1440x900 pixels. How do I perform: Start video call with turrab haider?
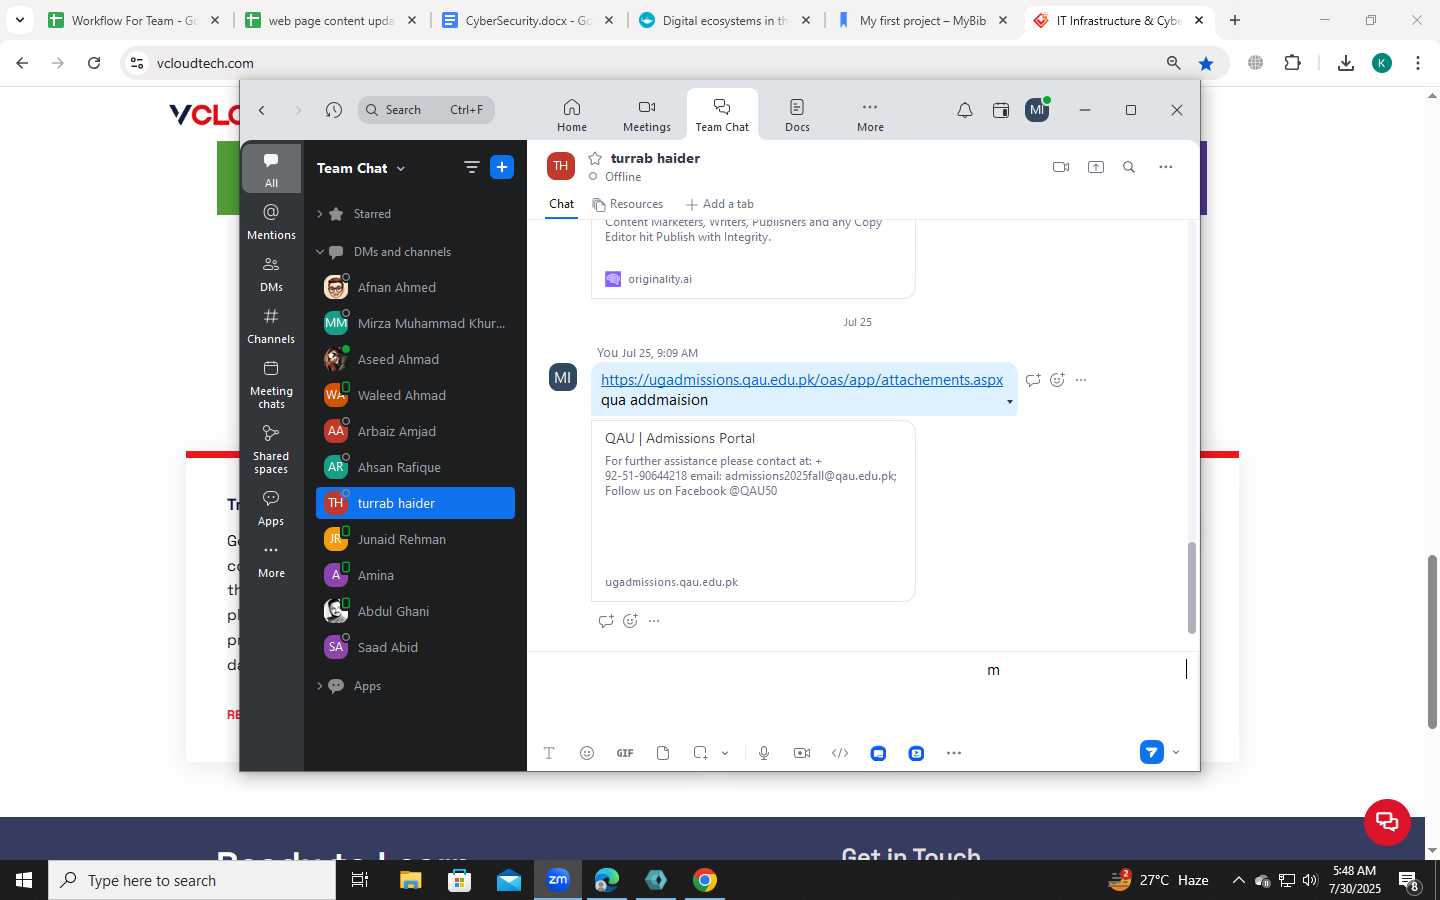(x=1061, y=167)
